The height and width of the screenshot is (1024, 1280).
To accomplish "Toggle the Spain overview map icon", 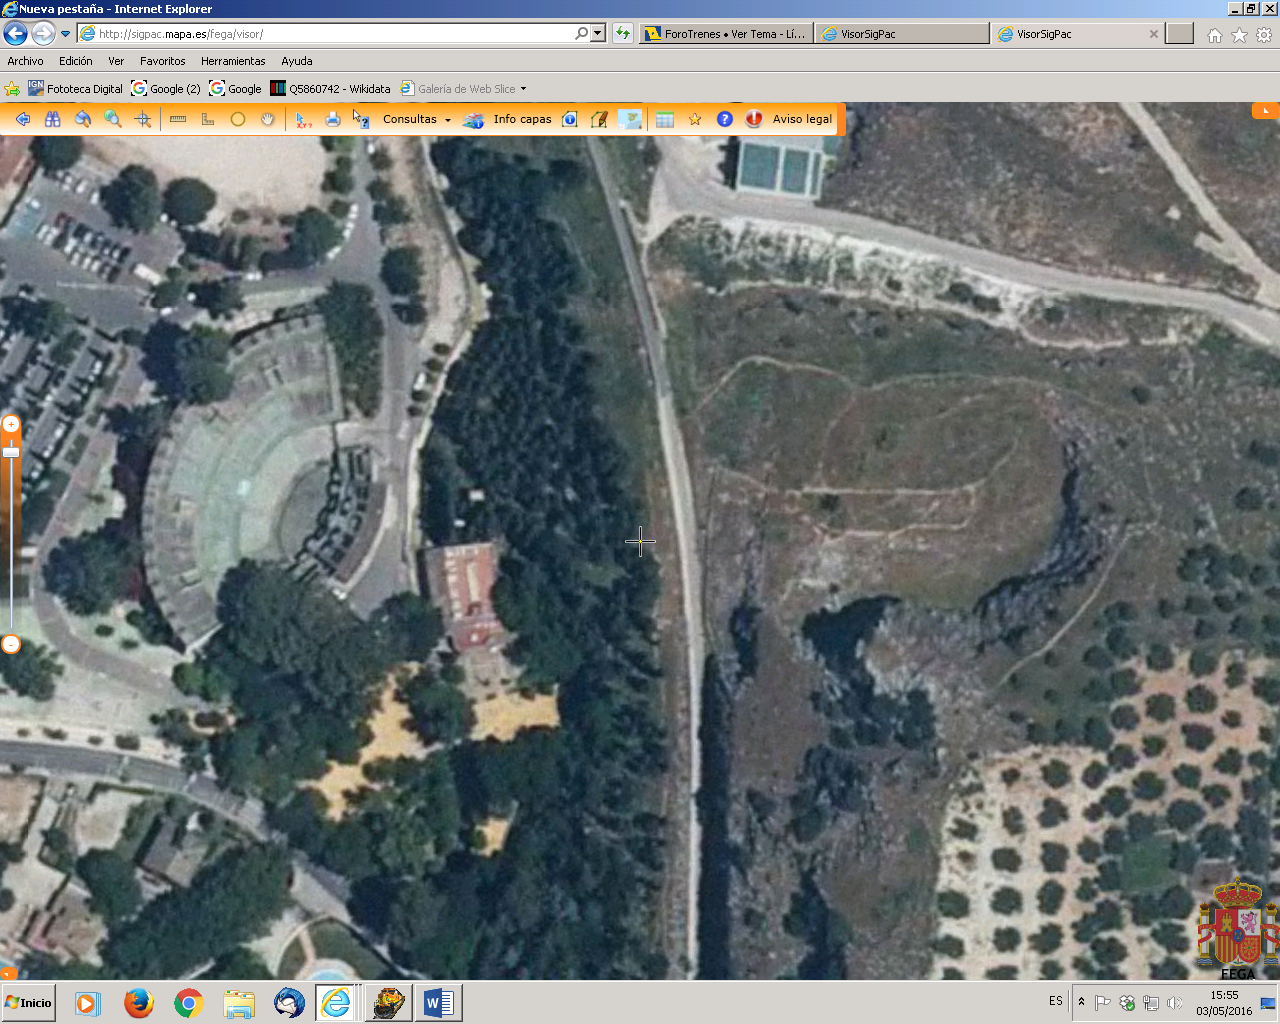I will tap(630, 119).
